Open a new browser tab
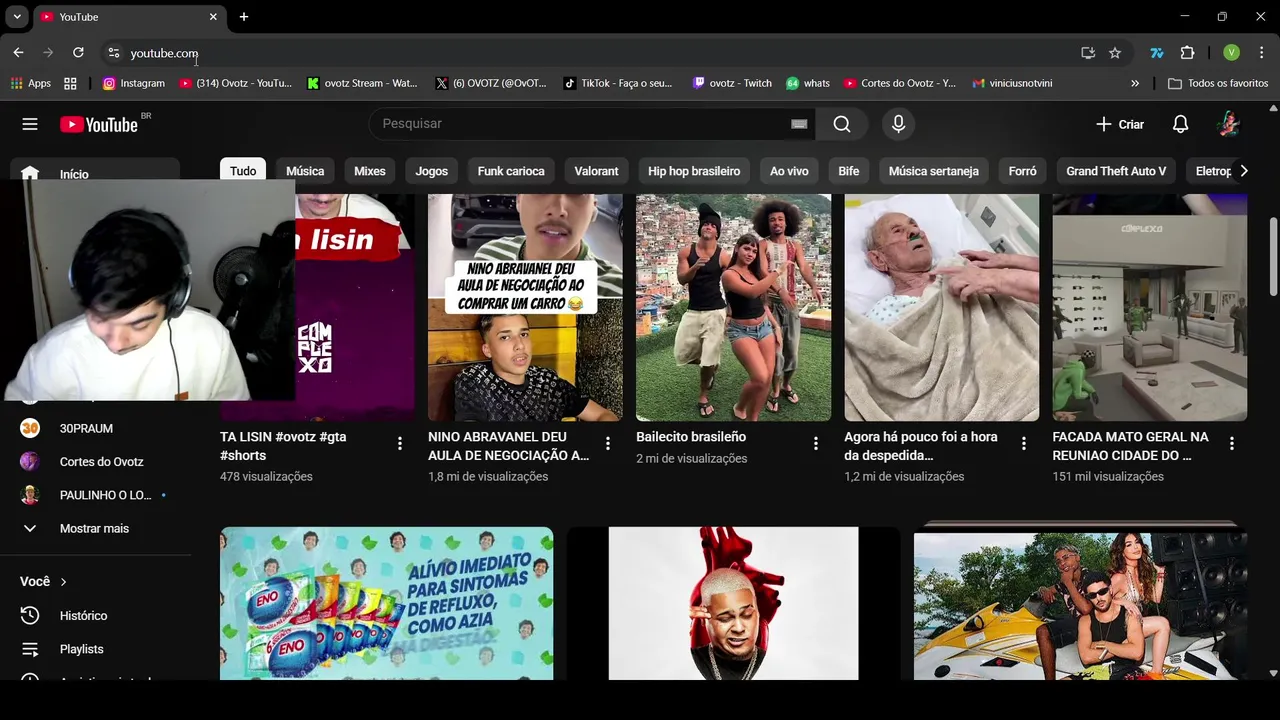Viewport: 1280px width, 720px height. [244, 17]
